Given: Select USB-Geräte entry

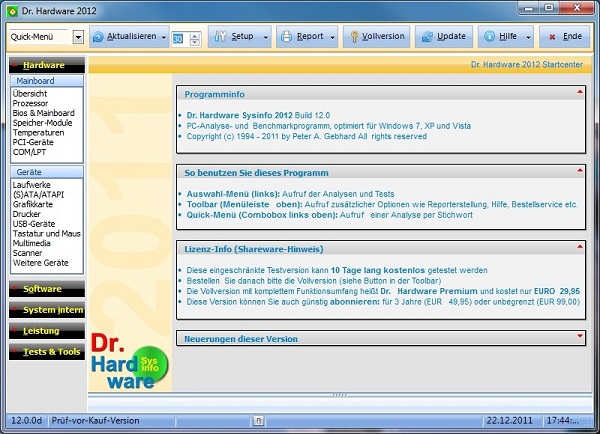Looking at the screenshot, I should 34,224.
